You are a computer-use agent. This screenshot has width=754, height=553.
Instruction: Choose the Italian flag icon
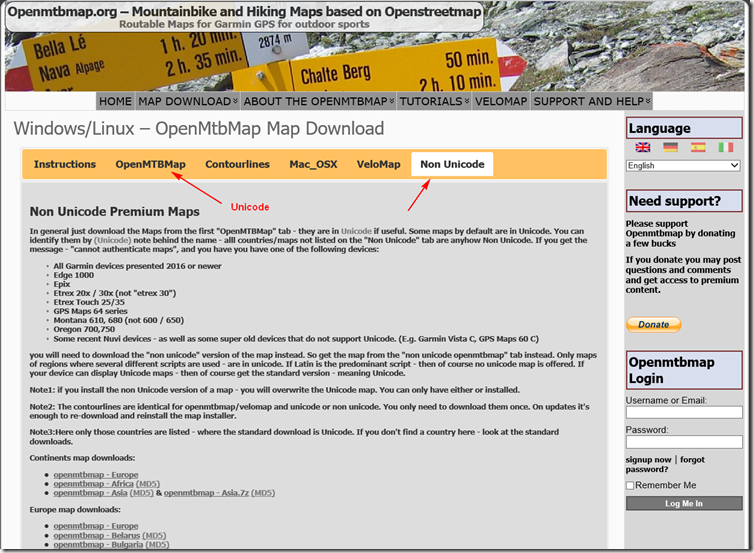pyautogui.click(x=725, y=147)
